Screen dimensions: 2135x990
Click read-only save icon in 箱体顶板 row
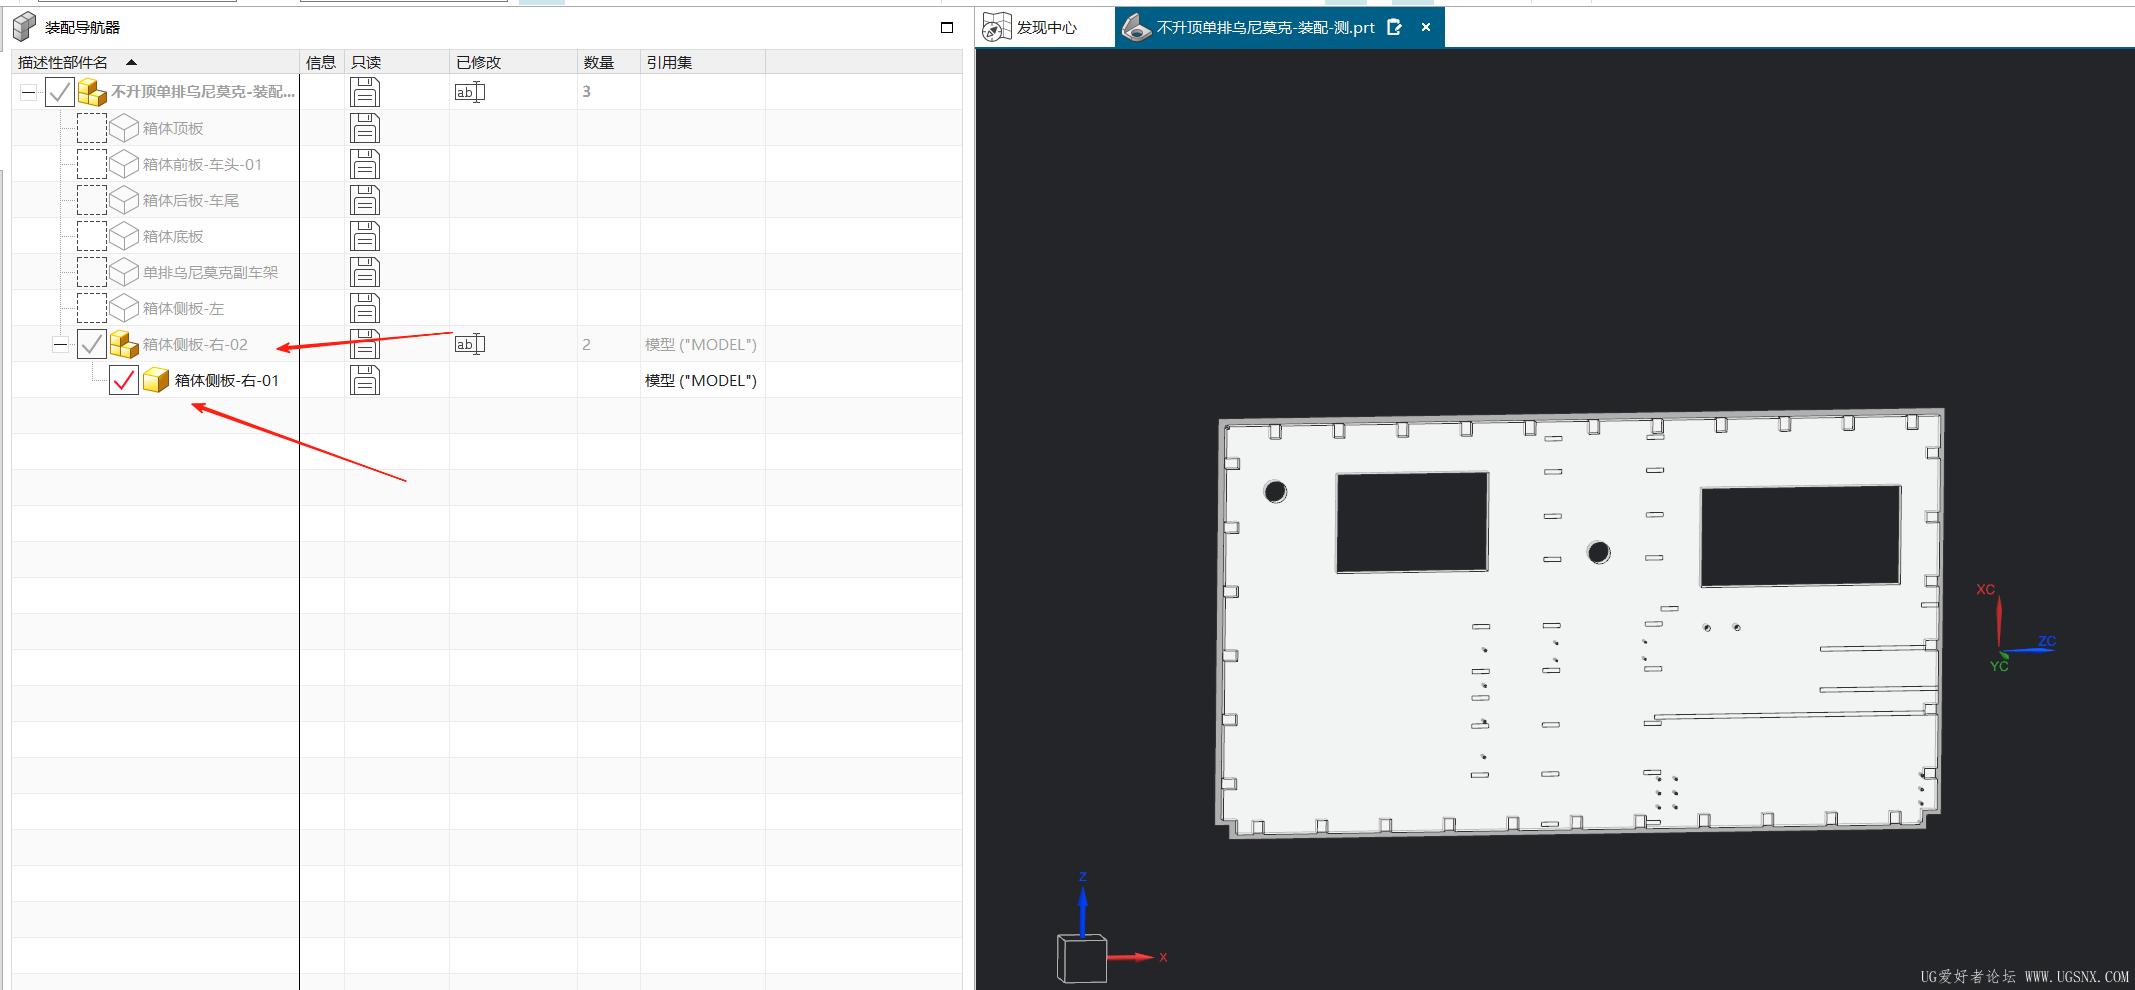(365, 128)
